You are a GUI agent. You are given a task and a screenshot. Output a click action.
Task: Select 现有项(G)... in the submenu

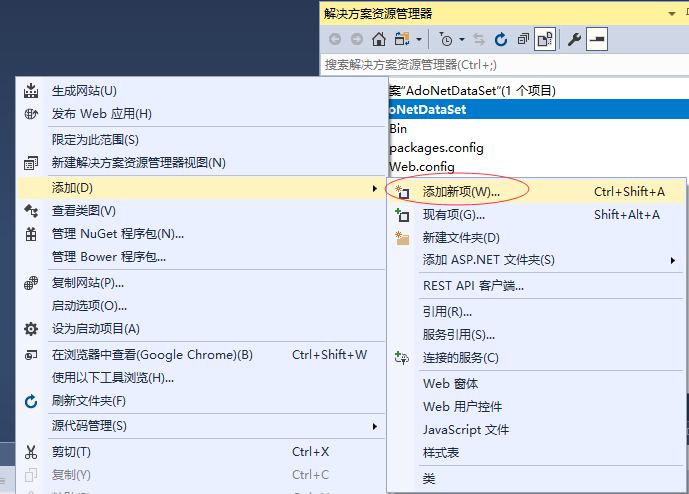(x=453, y=214)
